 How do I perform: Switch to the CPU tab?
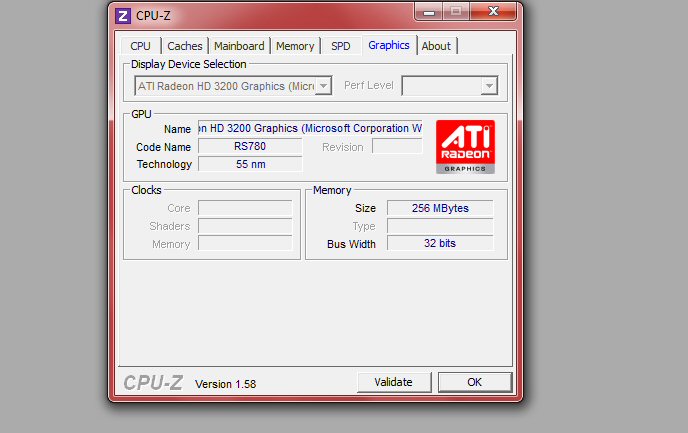(140, 46)
